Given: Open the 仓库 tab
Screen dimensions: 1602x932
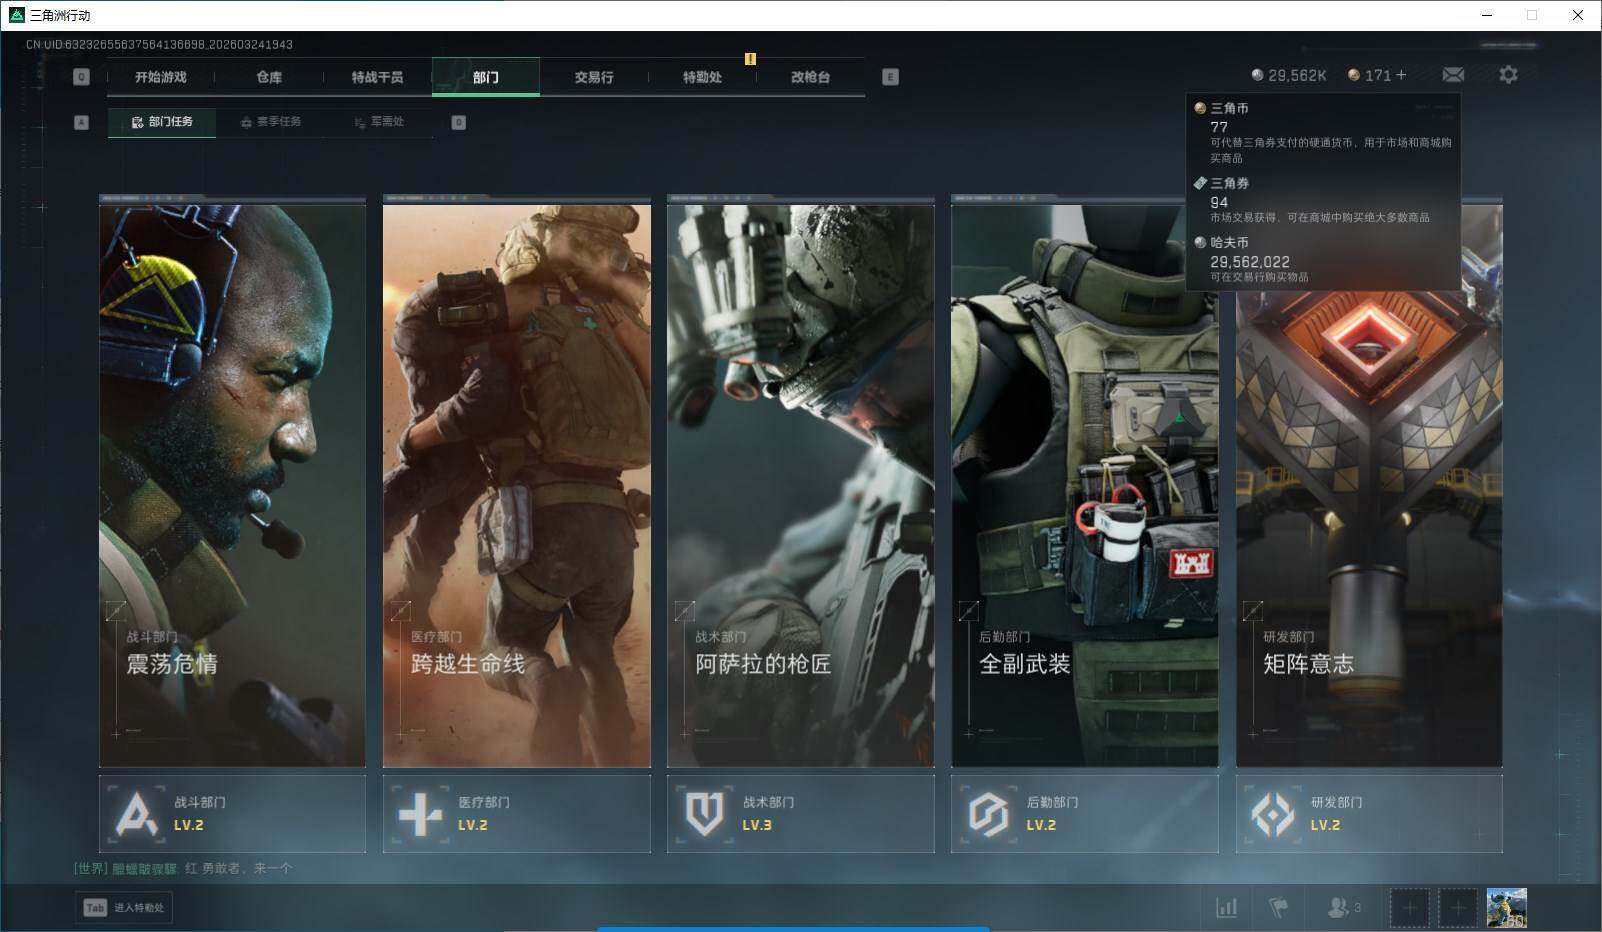Looking at the screenshot, I should pyautogui.click(x=269, y=77).
